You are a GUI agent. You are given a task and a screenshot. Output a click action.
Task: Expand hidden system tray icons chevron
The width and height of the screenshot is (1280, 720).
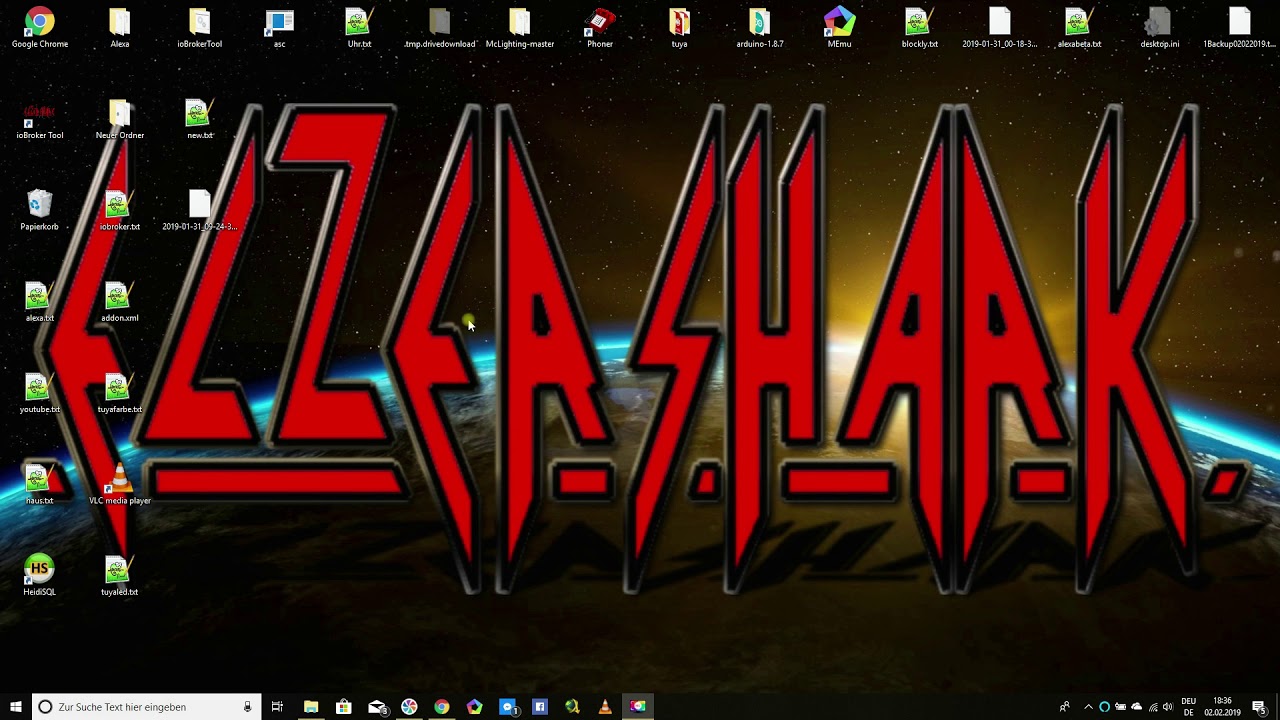point(1088,707)
